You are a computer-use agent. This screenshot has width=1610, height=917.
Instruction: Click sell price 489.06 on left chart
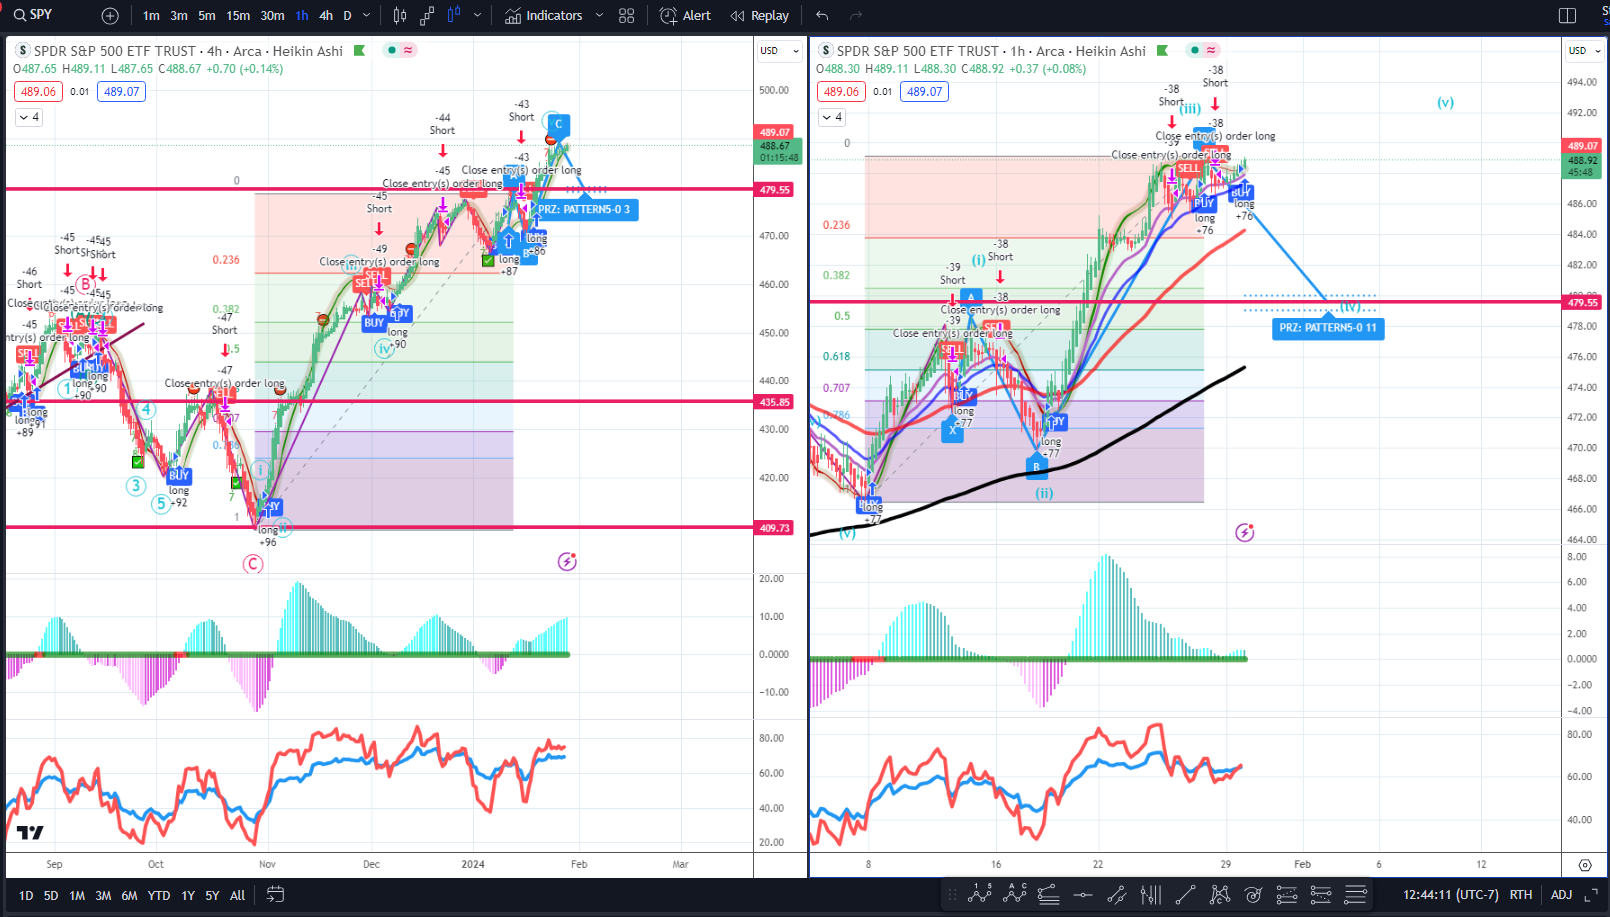tap(38, 91)
